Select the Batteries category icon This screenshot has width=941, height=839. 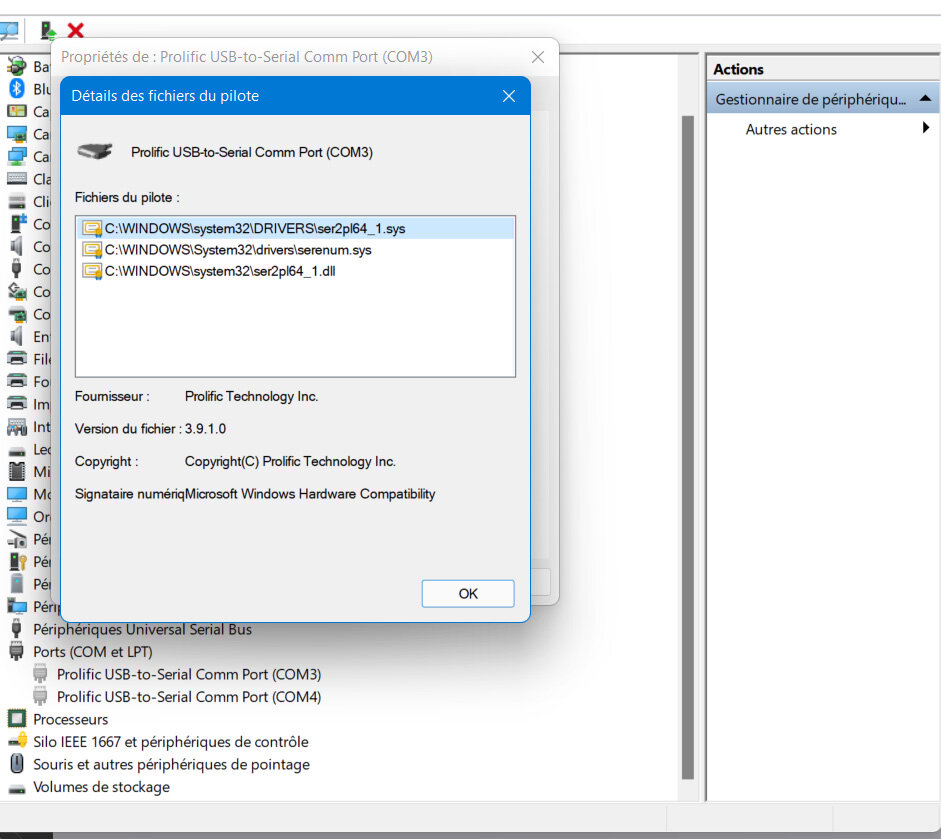17,66
